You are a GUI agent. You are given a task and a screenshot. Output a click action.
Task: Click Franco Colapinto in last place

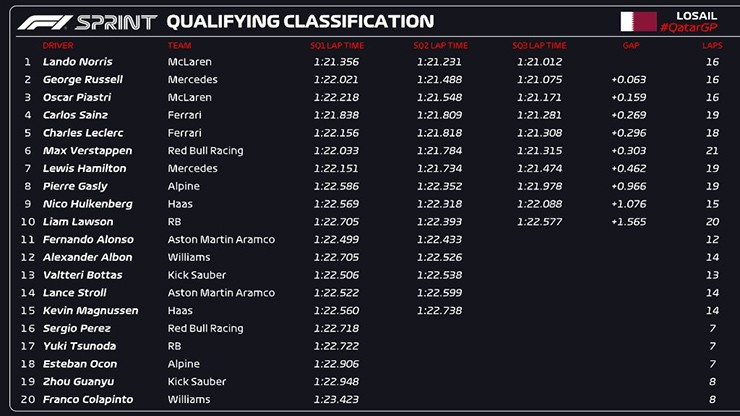[87, 400]
